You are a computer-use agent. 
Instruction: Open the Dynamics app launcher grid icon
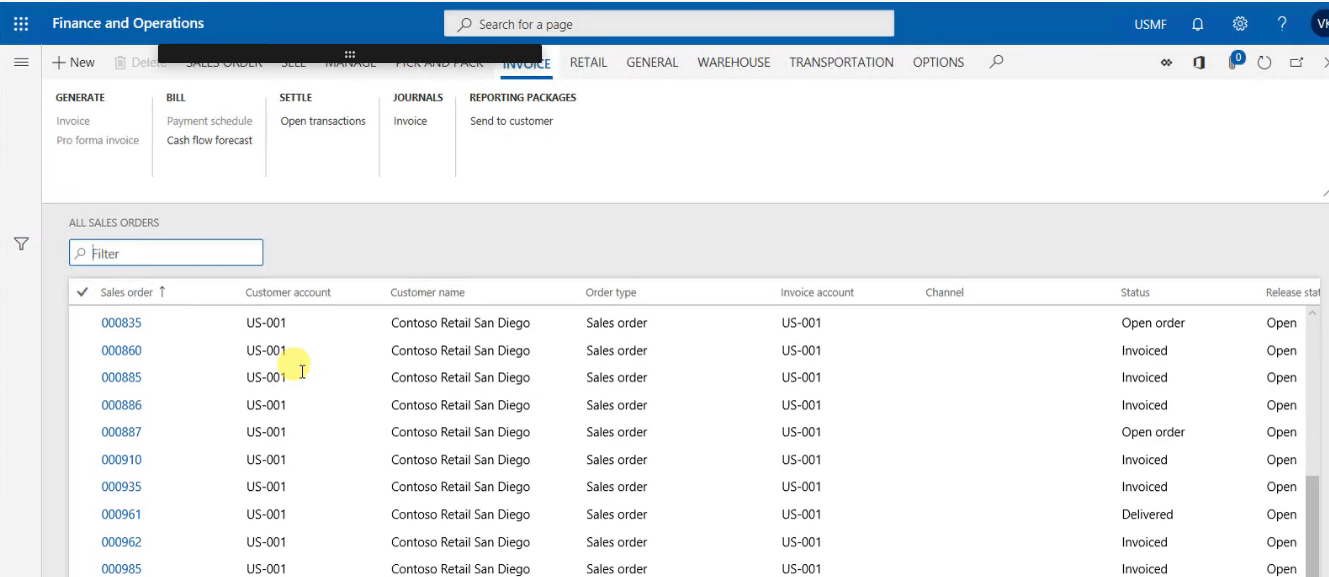pos(20,22)
